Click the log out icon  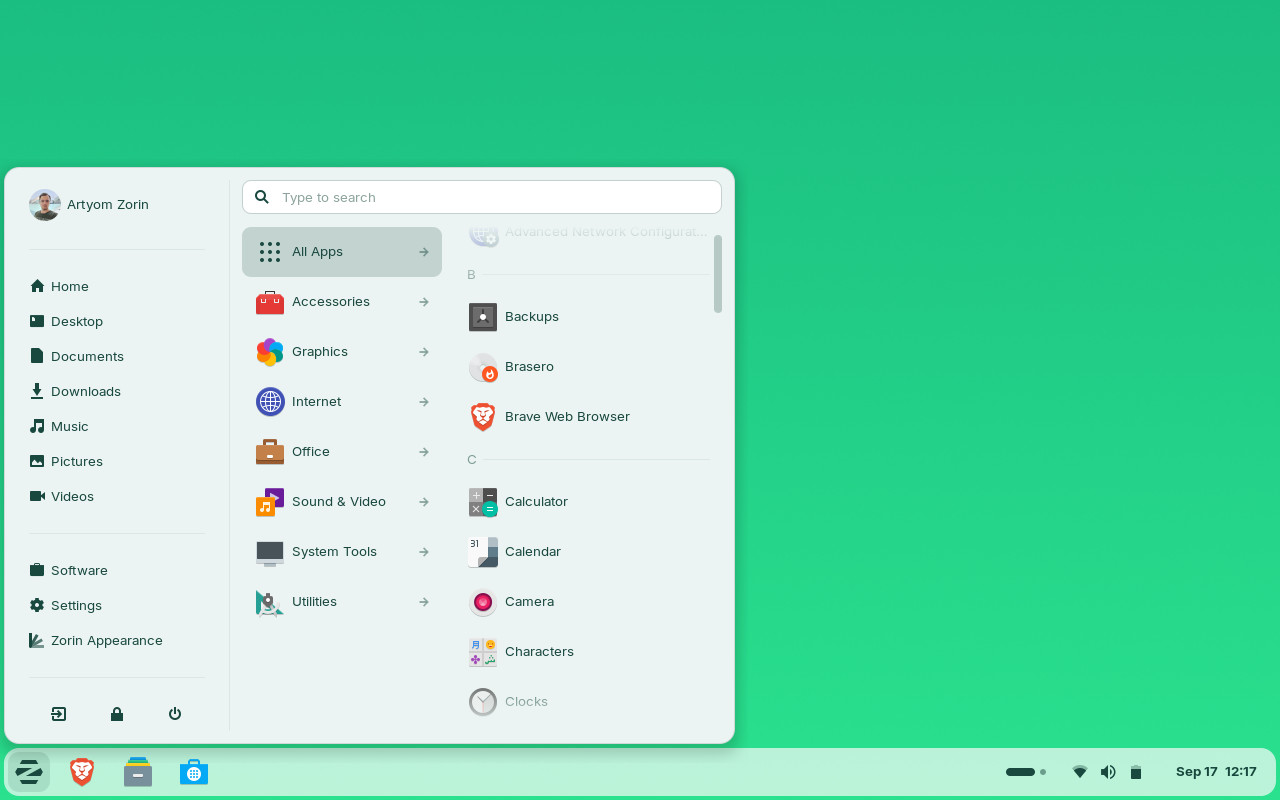pyautogui.click(x=58, y=714)
